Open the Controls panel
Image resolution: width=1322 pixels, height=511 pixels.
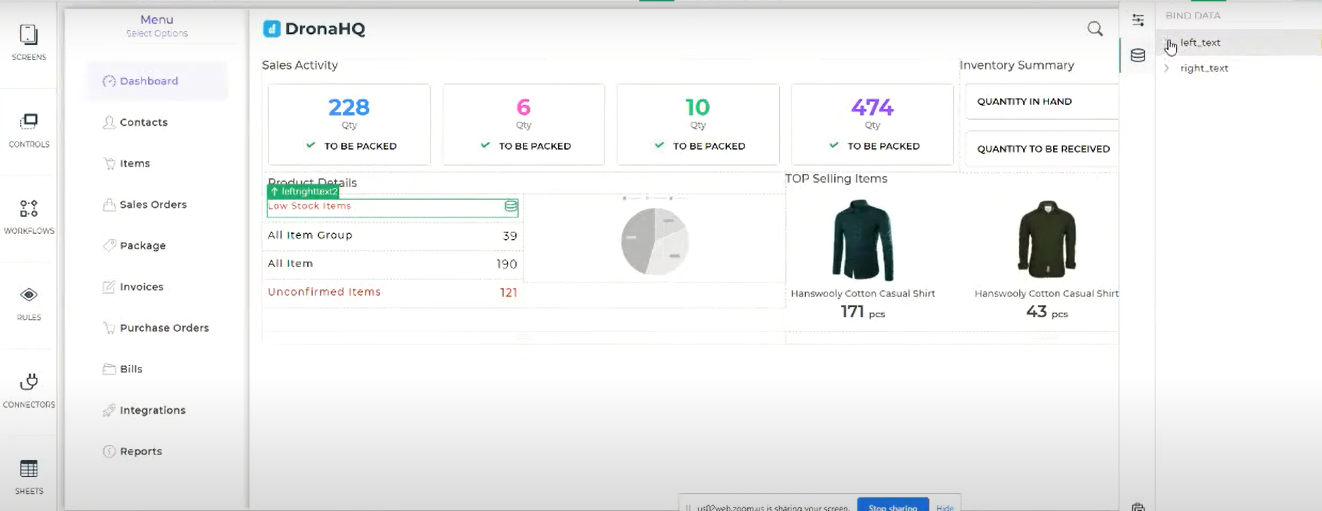click(x=28, y=129)
